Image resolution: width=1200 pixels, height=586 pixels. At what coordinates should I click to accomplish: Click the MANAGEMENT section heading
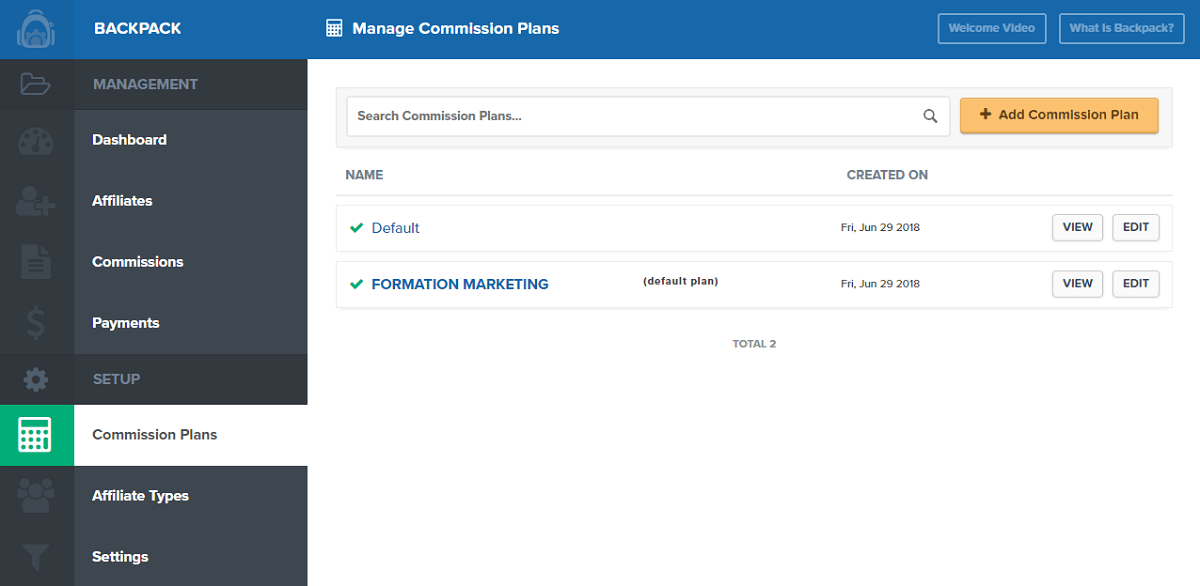tap(145, 84)
